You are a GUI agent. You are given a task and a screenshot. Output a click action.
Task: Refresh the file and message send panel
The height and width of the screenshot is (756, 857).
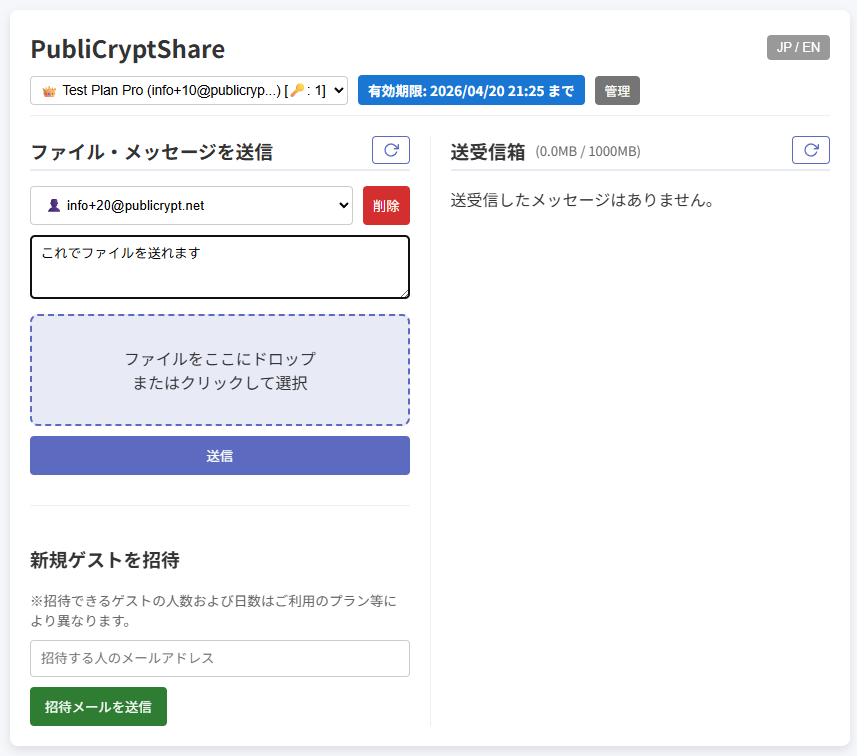[x=391, y=150]
